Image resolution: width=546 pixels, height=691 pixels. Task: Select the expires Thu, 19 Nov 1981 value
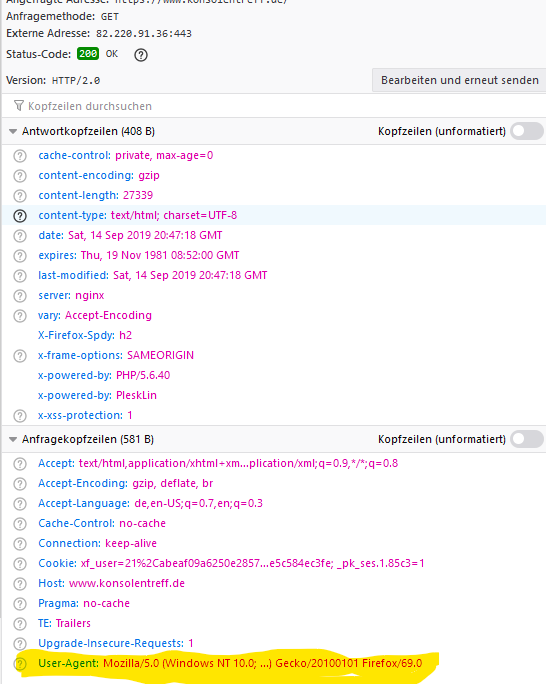pyautogui.click(x=160, y=256)
